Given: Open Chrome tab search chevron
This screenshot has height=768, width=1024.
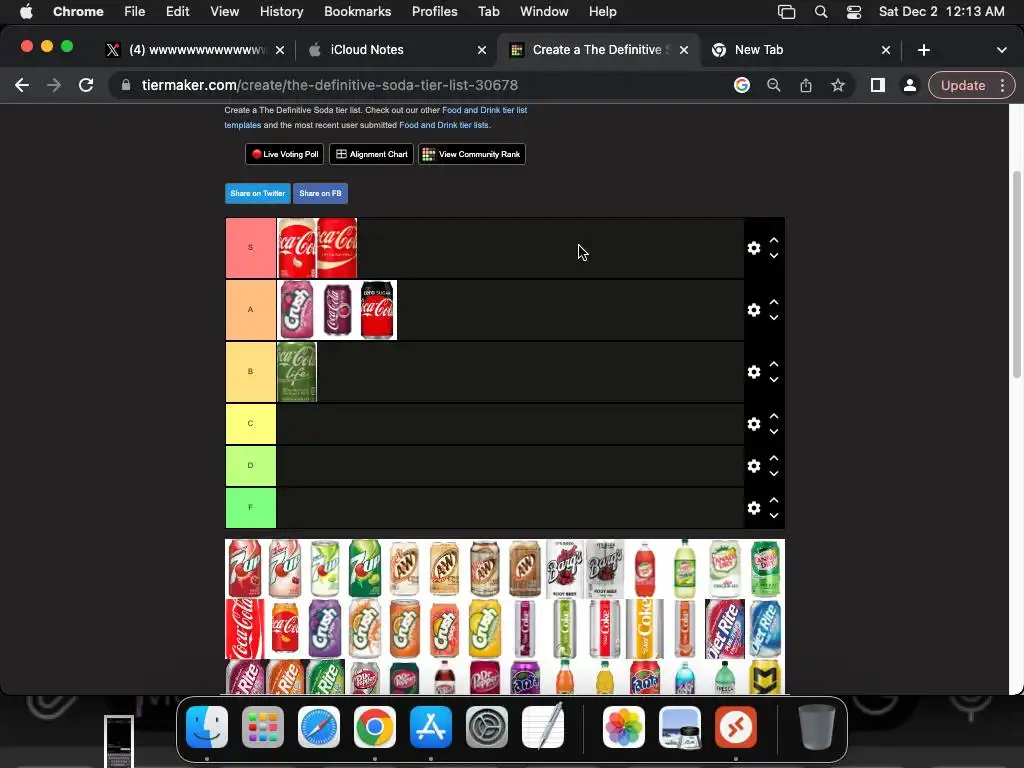Looking at the screenshot, I should pyautogui.click(x=1001, y=50).
